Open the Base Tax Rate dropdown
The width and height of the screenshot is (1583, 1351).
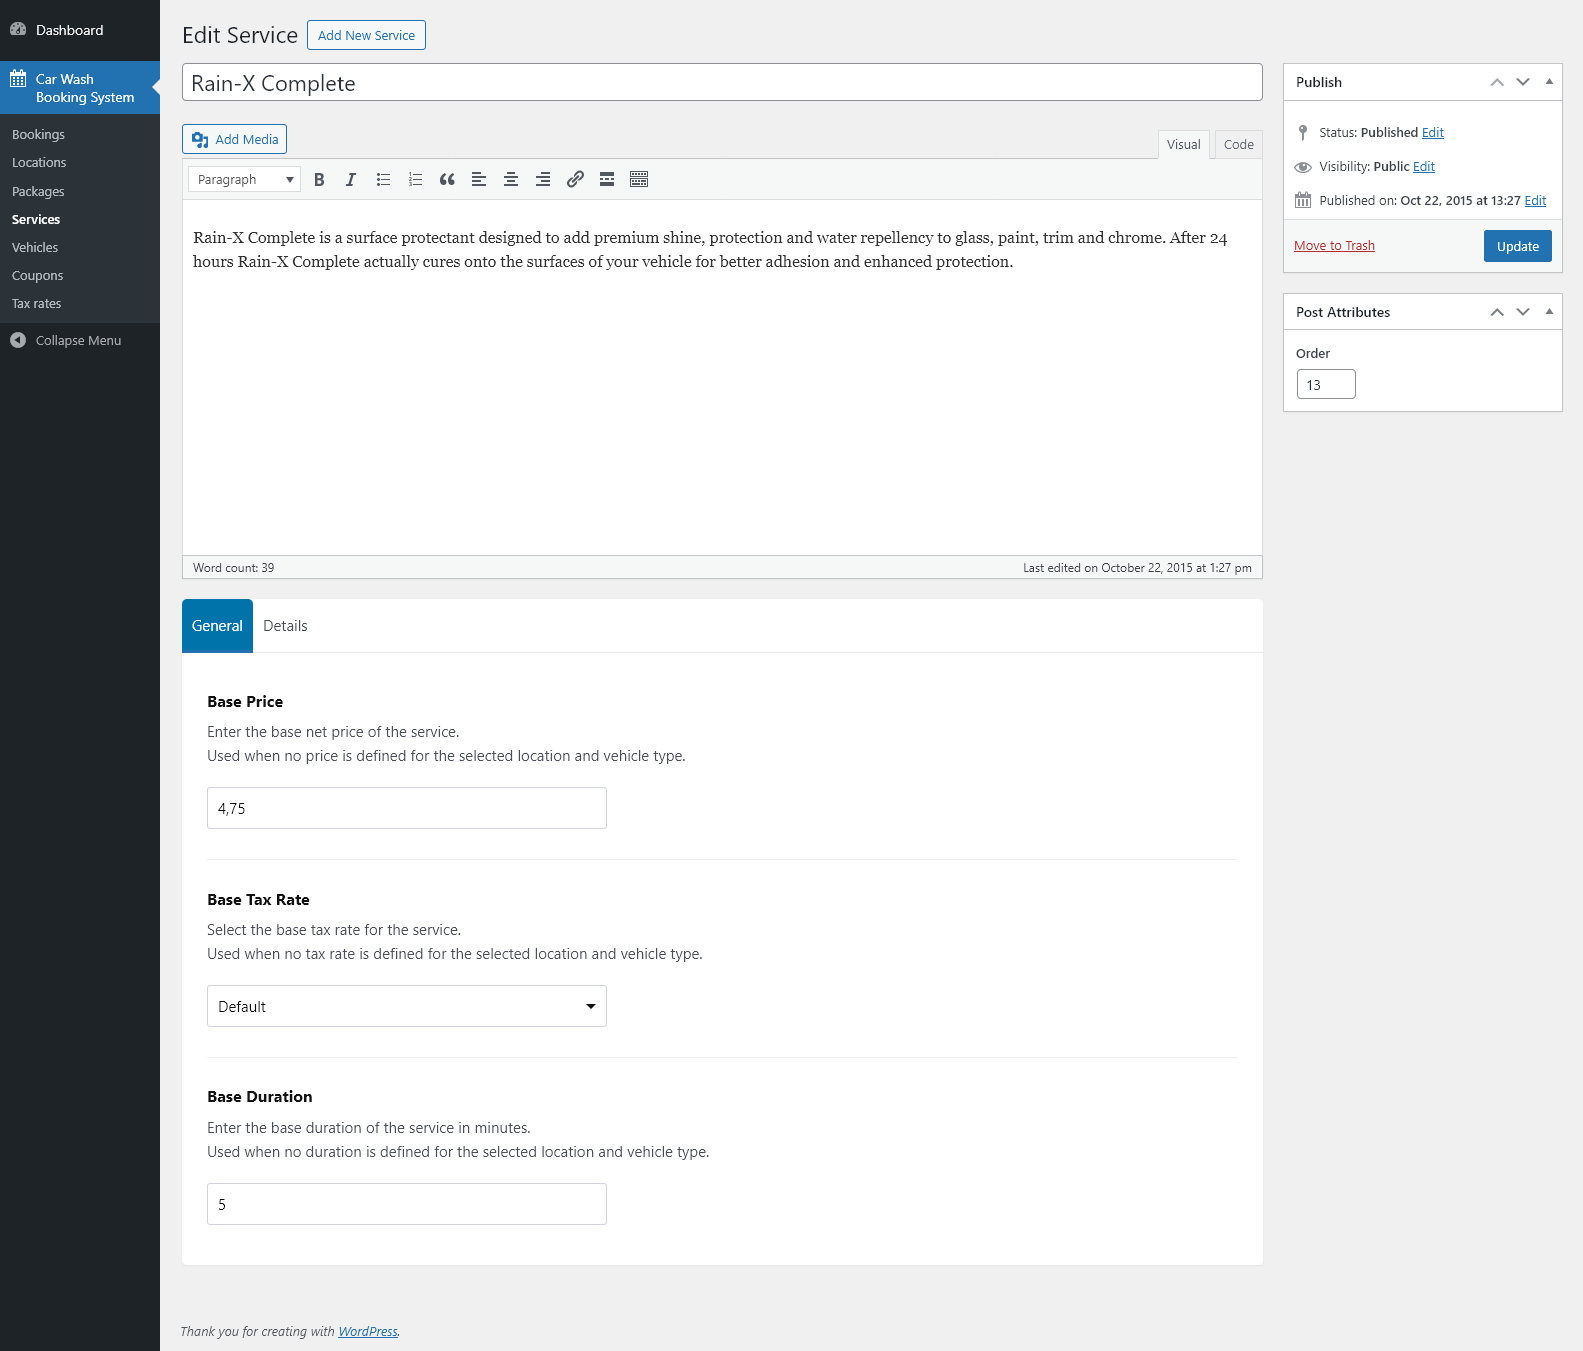point(407,1006)
